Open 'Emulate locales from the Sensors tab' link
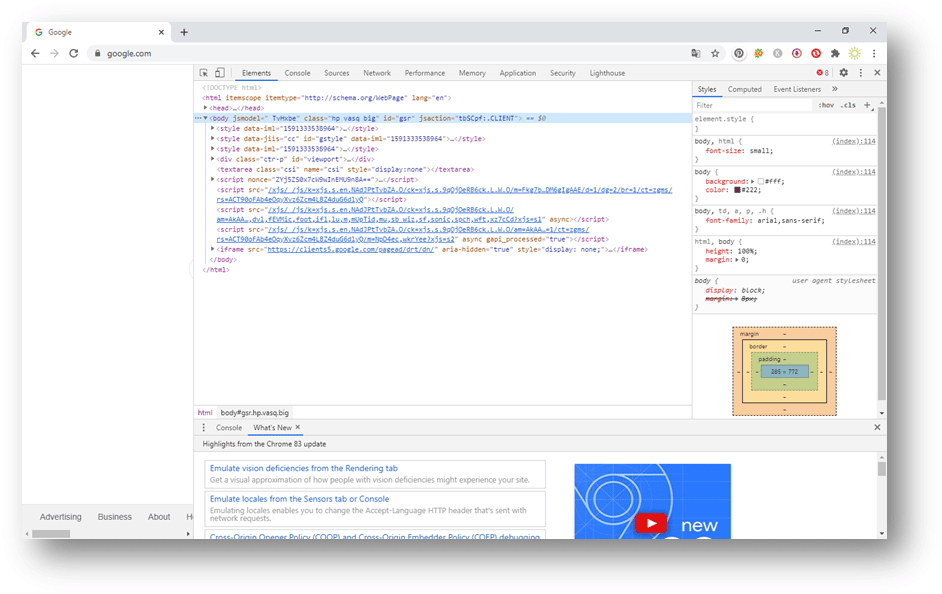This screenshot has width=942, height=594. (299, 499)
